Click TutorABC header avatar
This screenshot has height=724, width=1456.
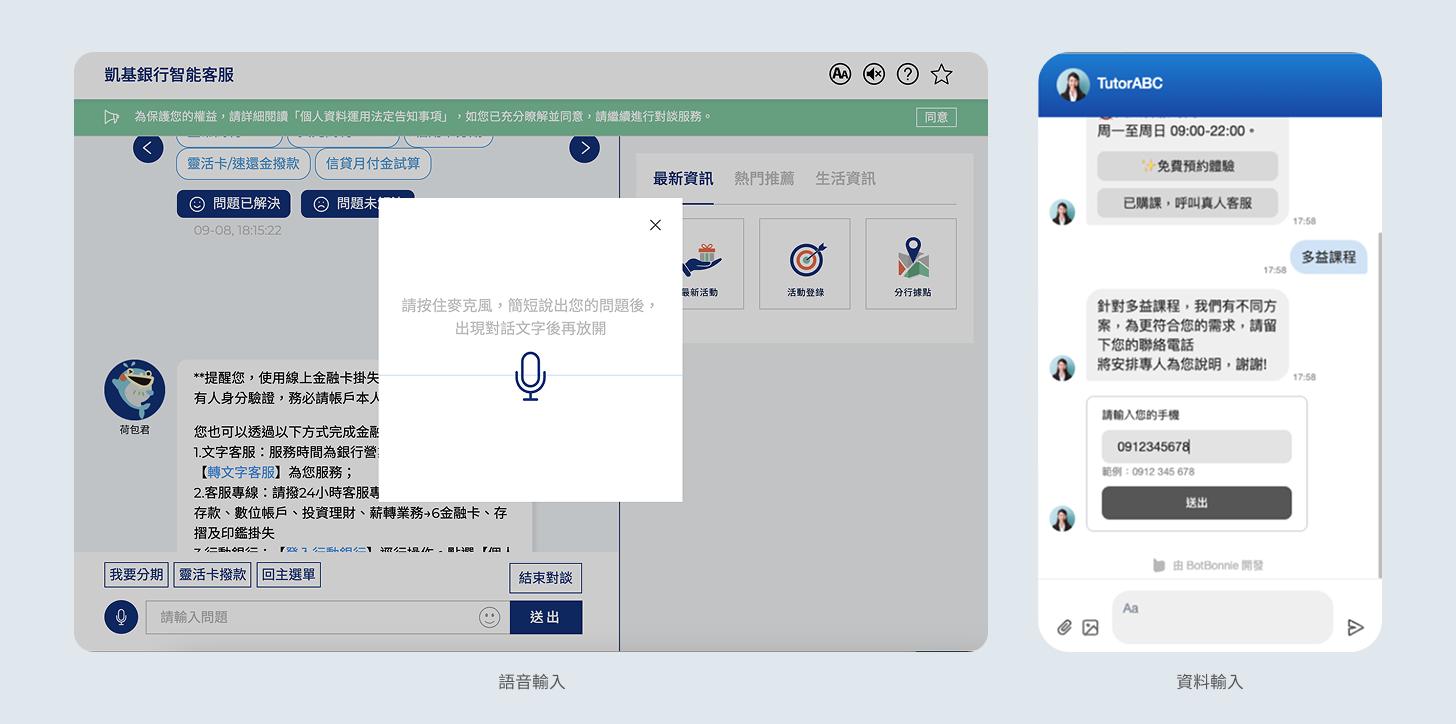point(1073,84)
